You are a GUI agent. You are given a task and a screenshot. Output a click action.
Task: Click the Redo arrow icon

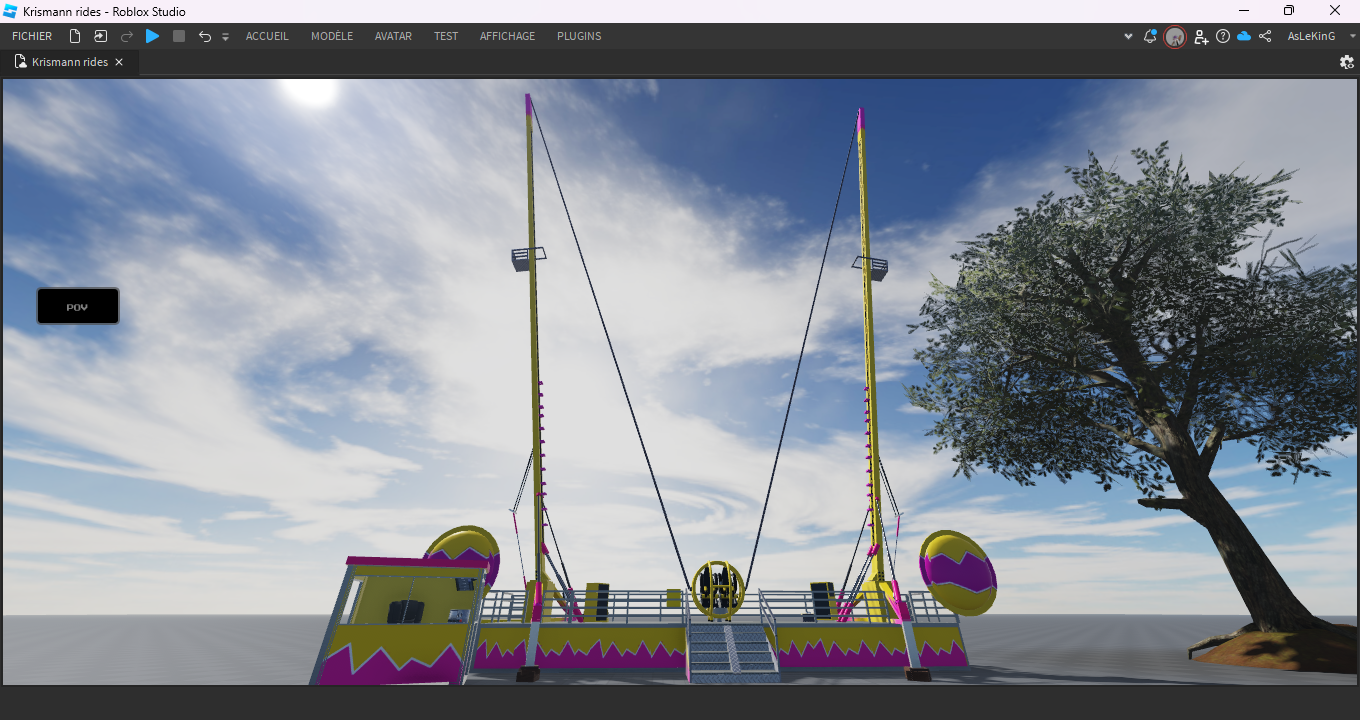pos(127,36)
